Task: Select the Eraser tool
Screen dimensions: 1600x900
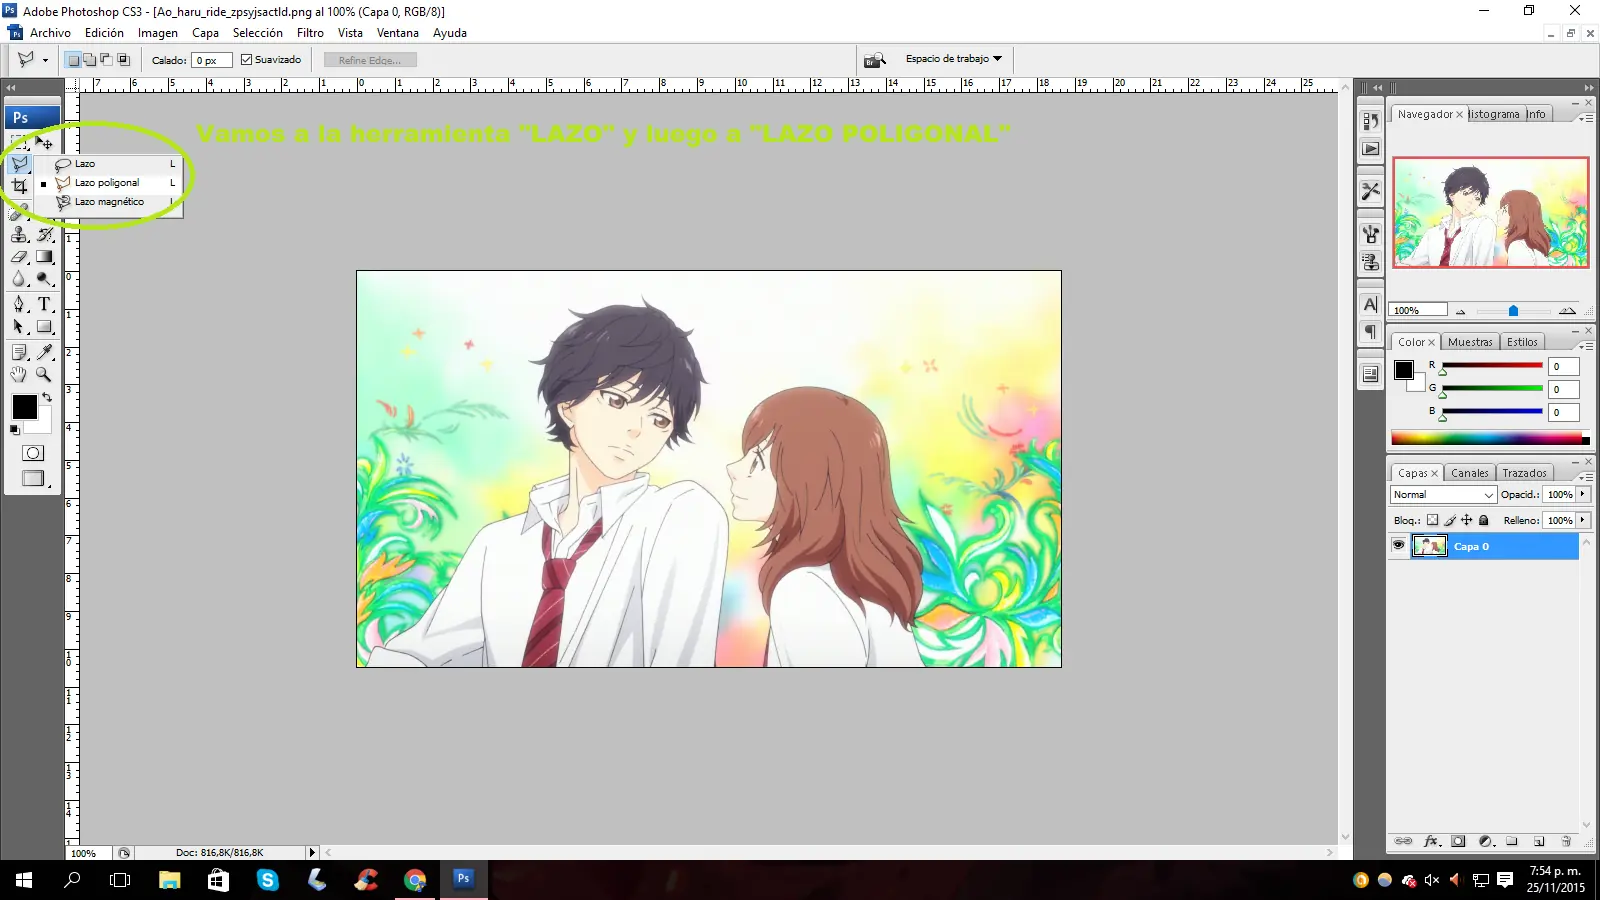Action: click(19, 257)
